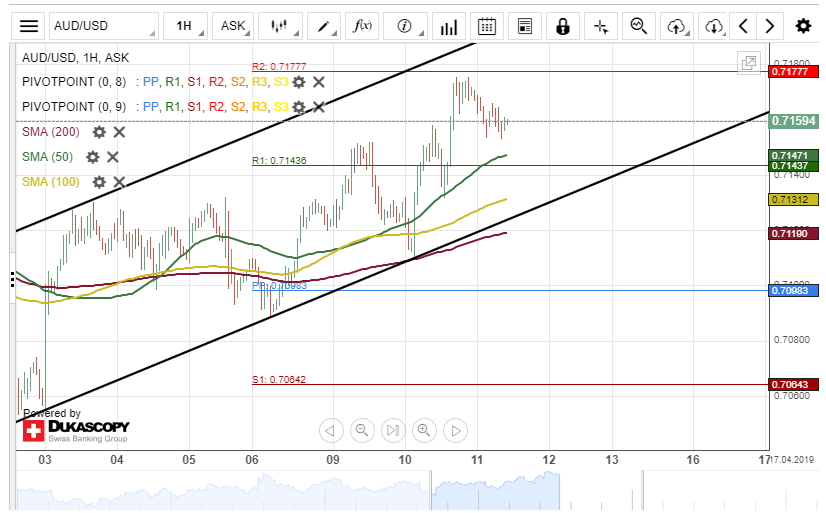Select the pencil drawing tools
The image size is (826, 513).
tap(323, 26)
